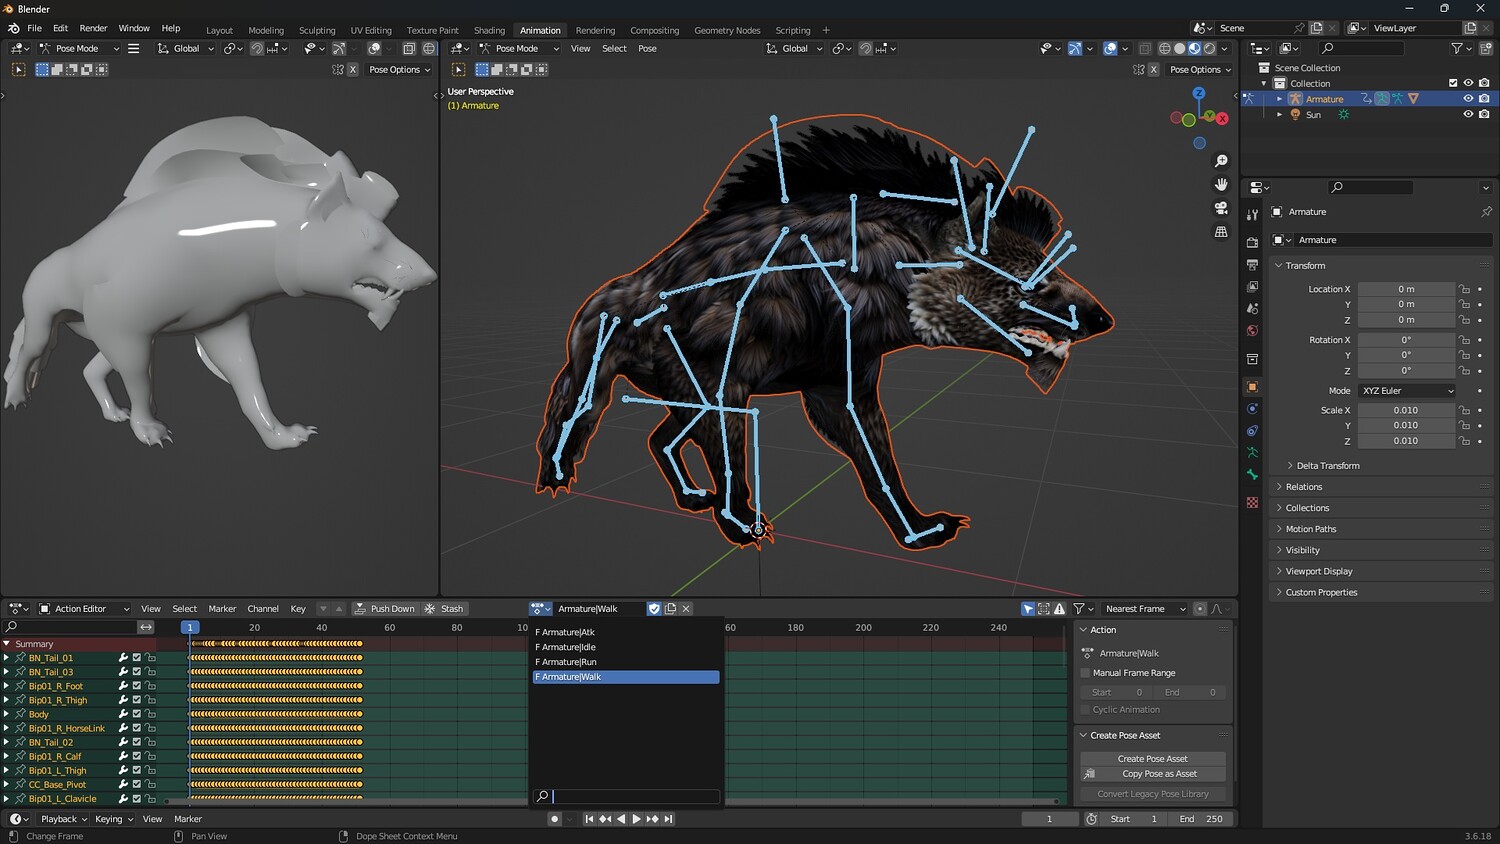The height and width of the screenshot is (844, 1500).
Task: Select the pan view hand icon
Action: (1221, 184)
